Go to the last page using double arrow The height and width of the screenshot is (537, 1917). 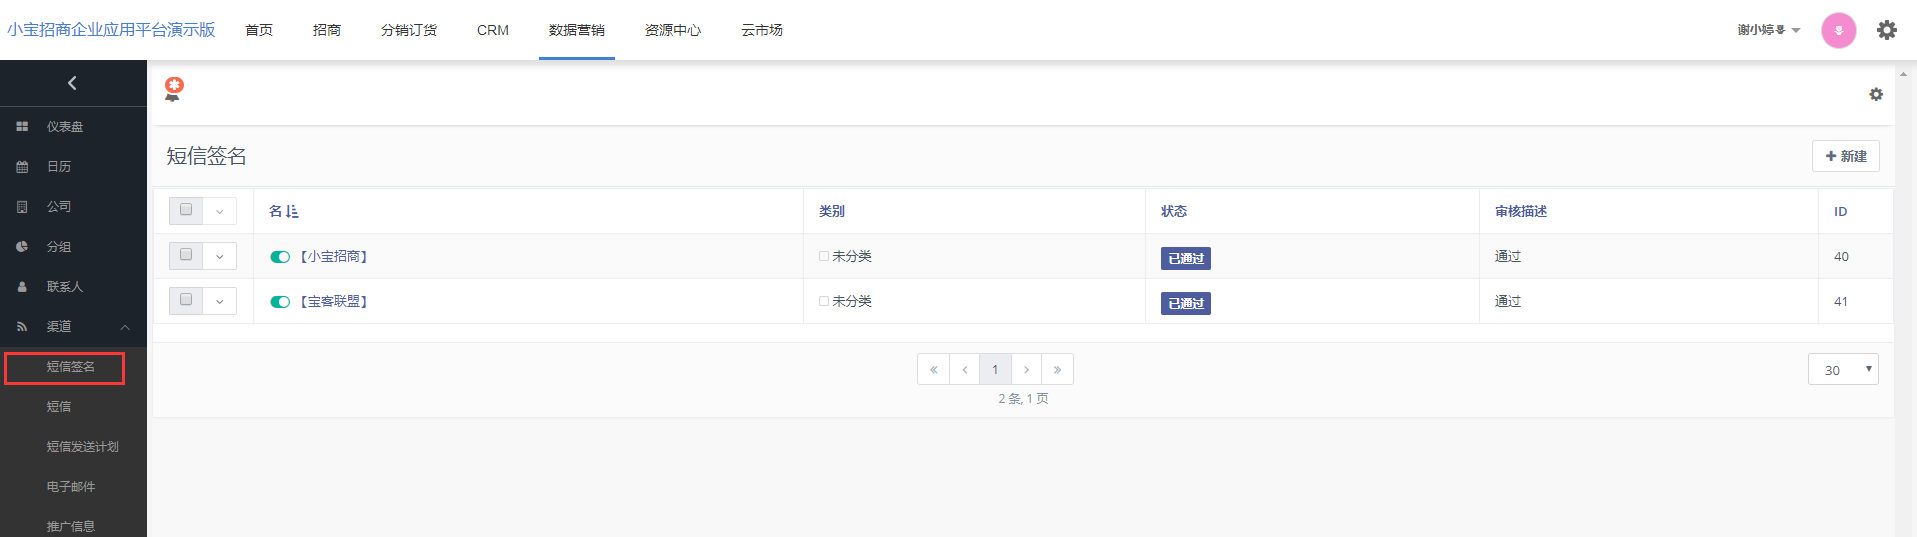[x=1057, y=369]
